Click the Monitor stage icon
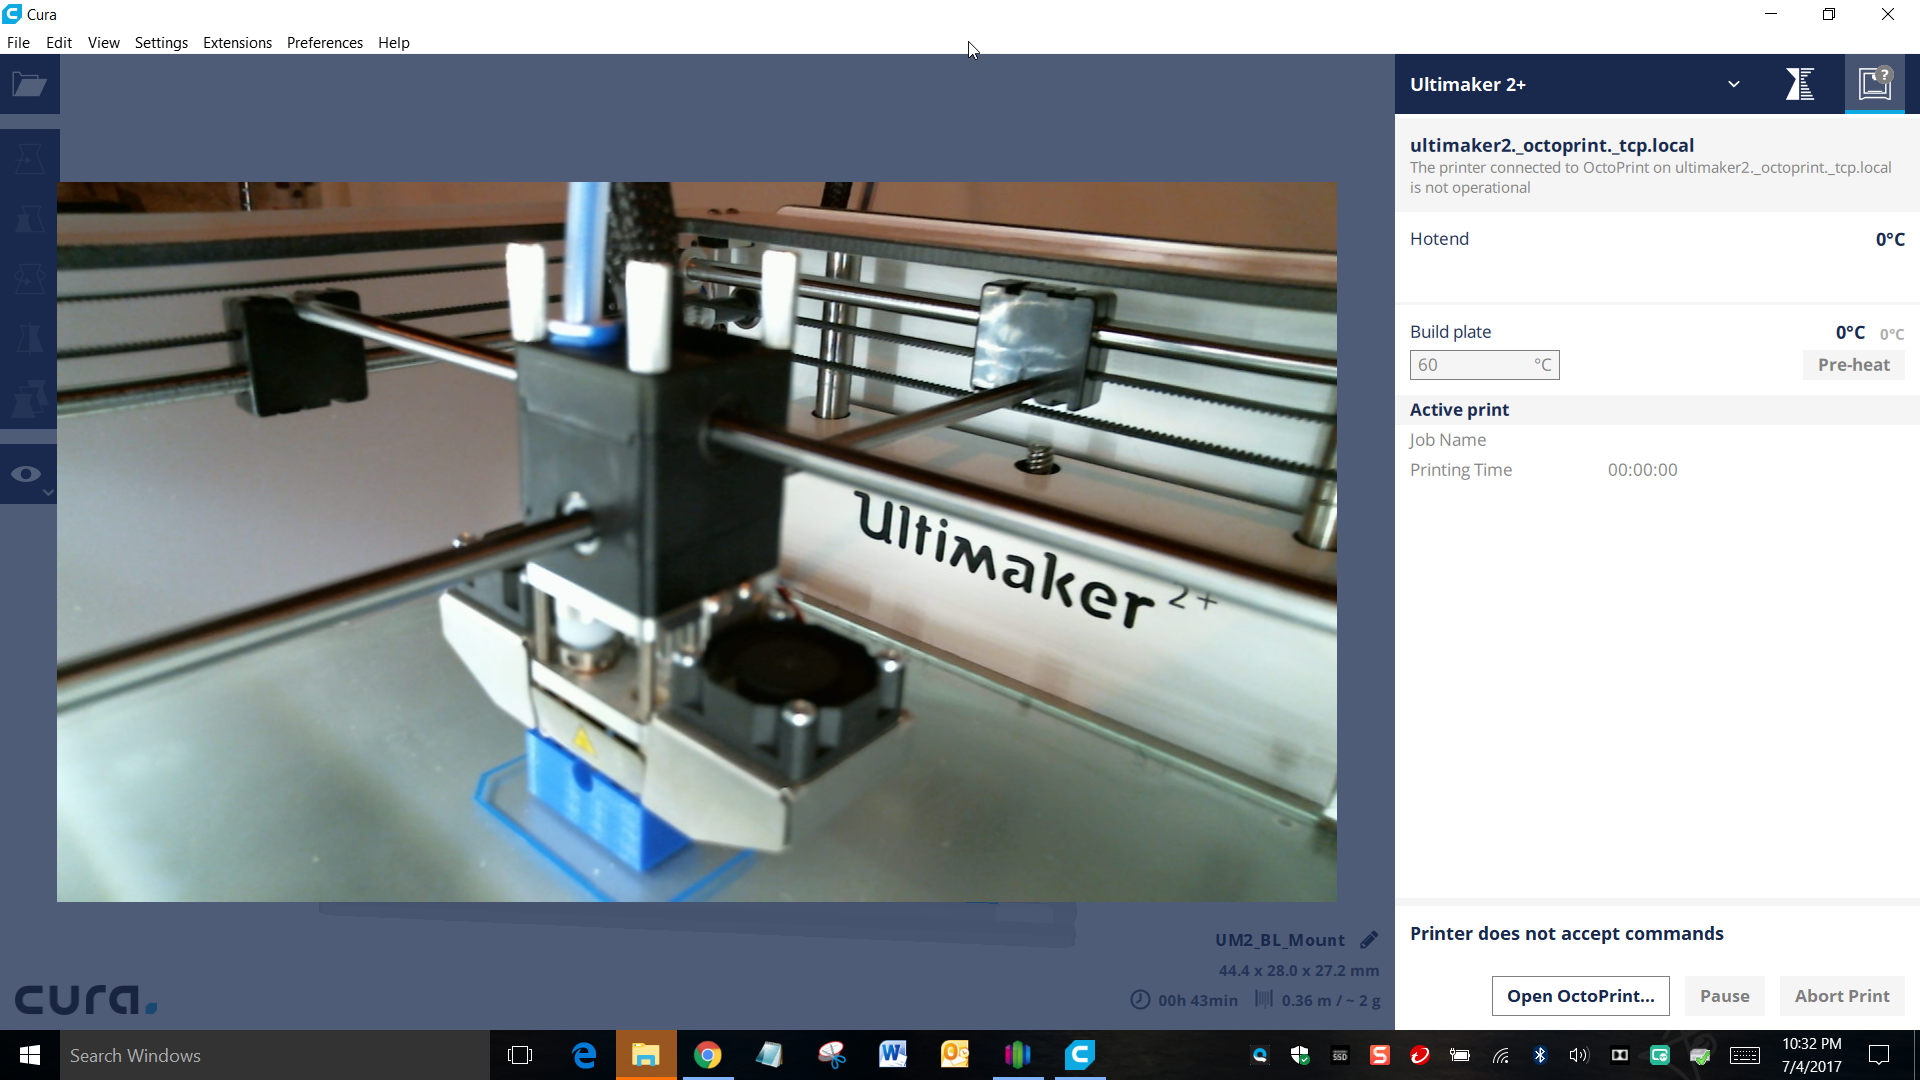 (1874, 84)
